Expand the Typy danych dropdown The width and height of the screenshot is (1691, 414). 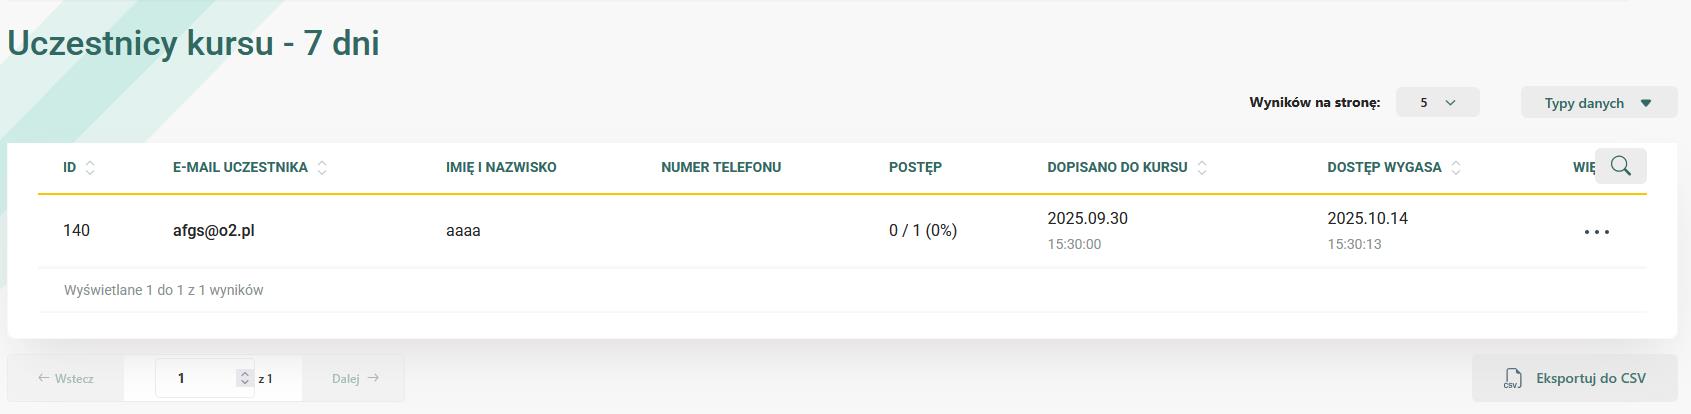coord(1598,103)
